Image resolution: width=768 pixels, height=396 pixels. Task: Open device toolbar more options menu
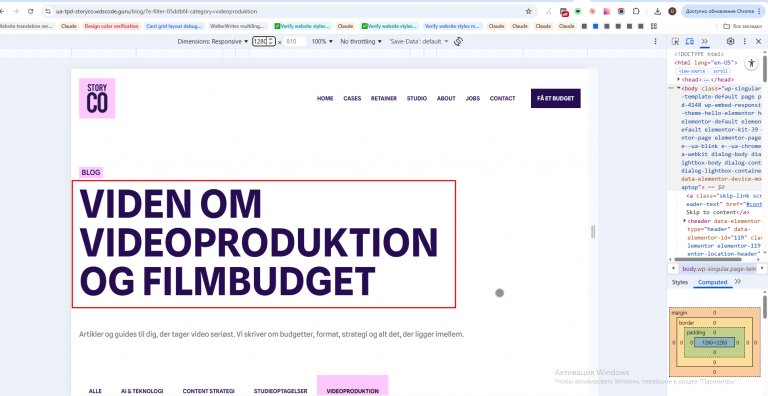click(x=656, y=42)
